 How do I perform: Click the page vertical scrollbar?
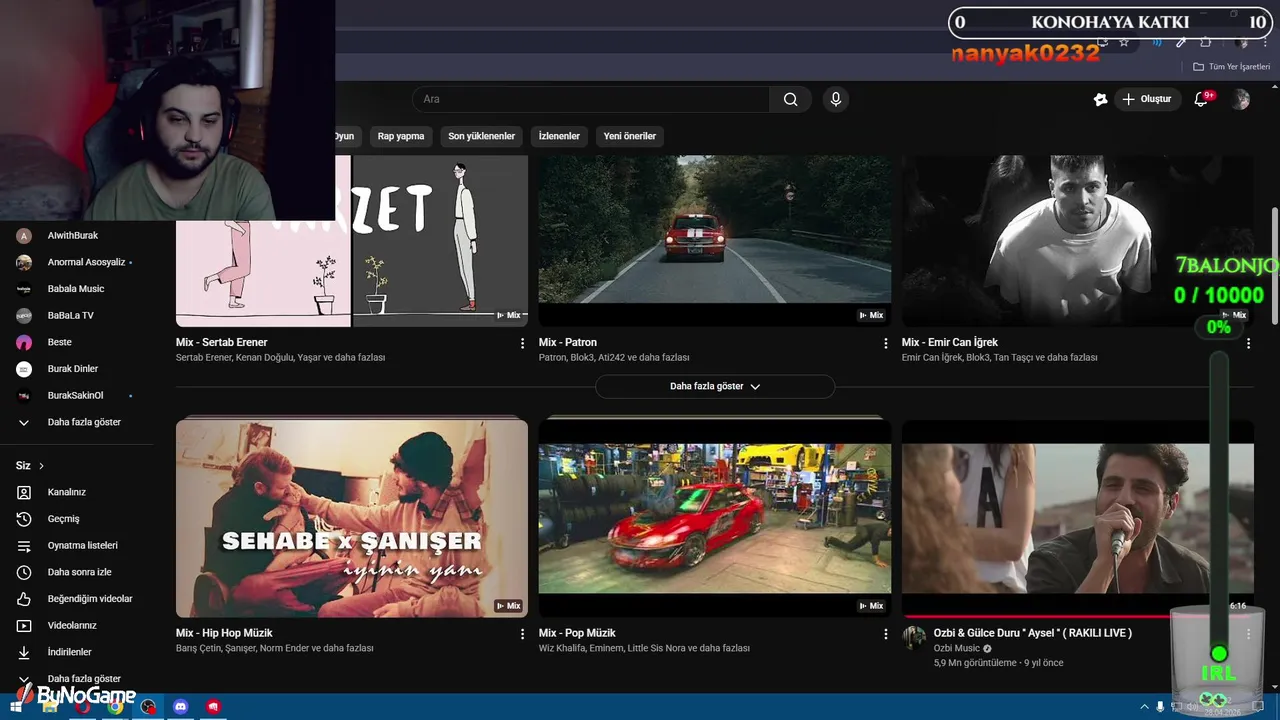(1274, 265)
